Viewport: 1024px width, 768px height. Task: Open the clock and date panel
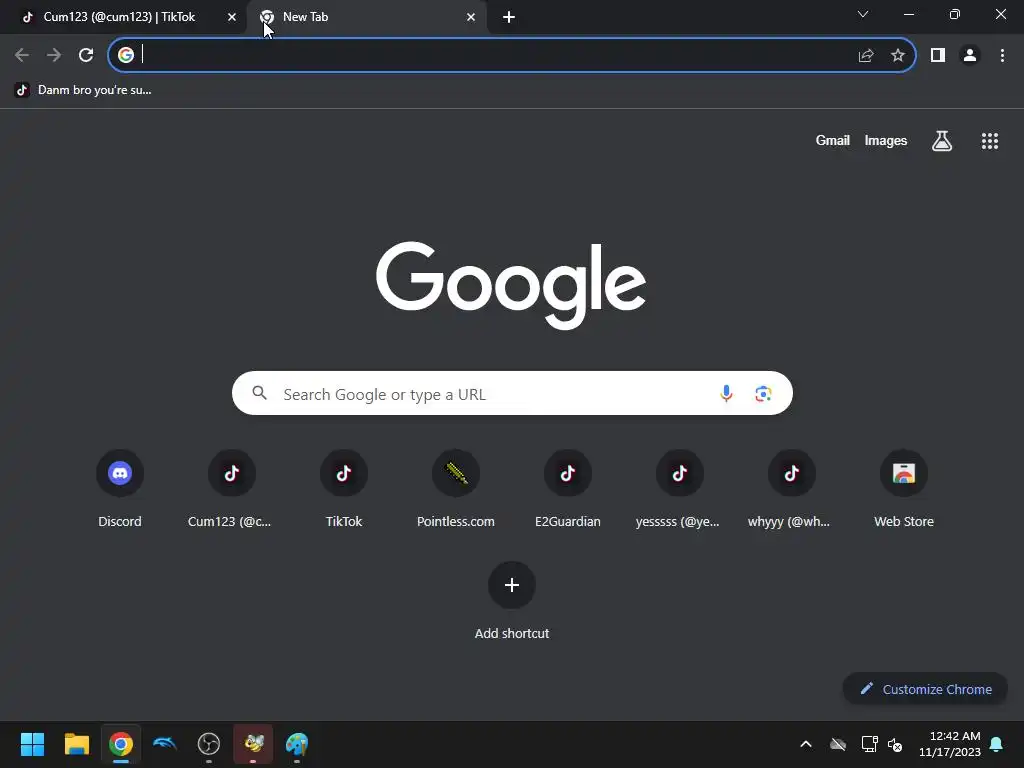(x=950, y=744)
